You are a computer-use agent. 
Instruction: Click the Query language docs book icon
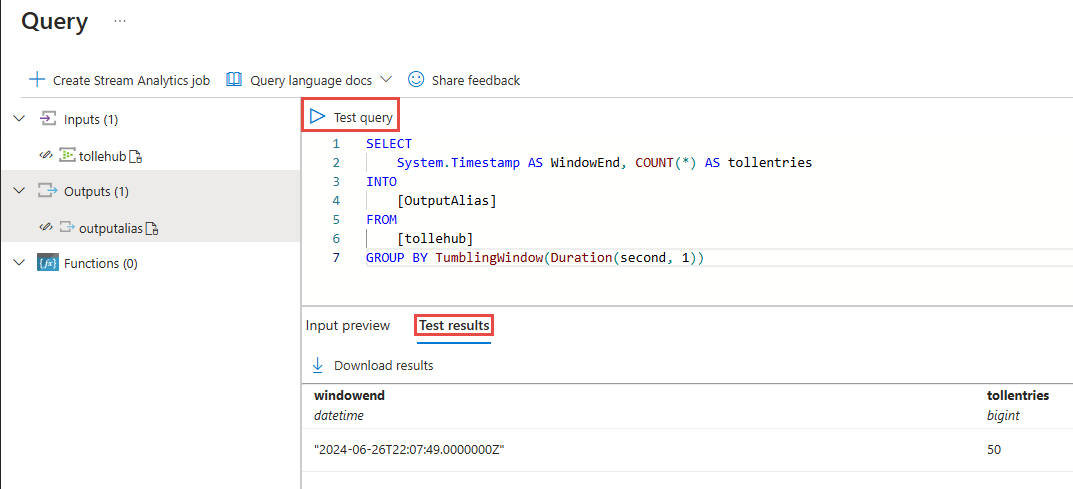(x=234, y=80)
